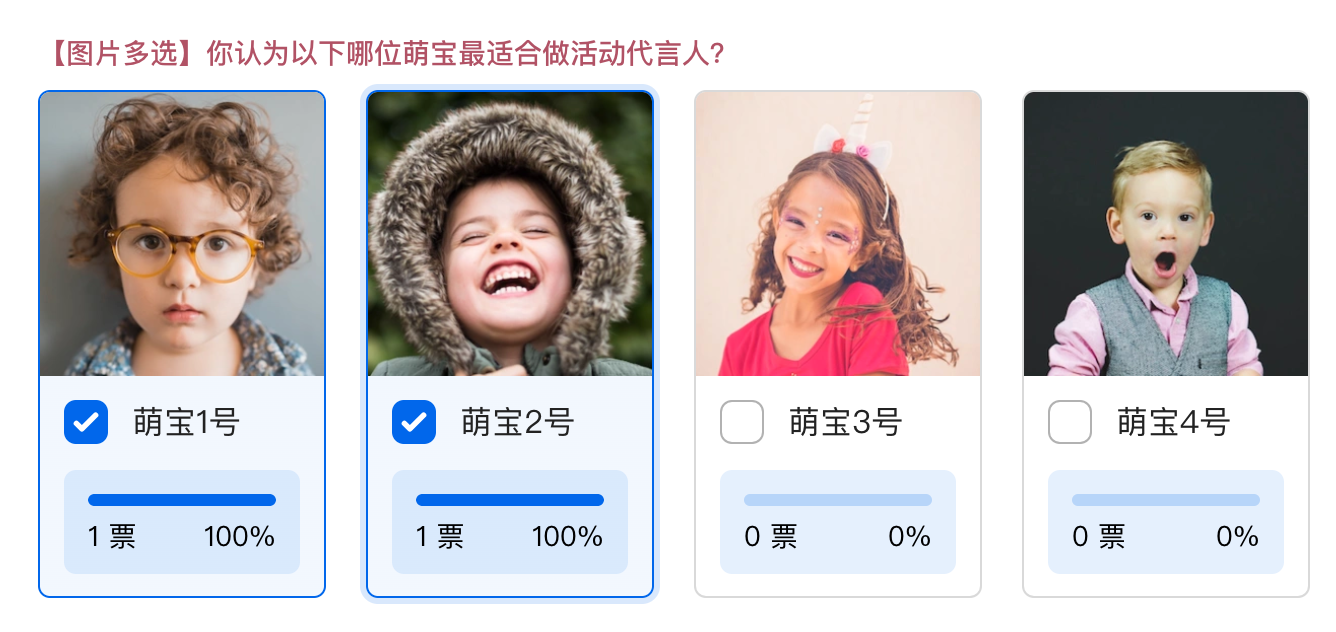Click 萌宝4号 0% percentage text
The image size is (1336, 632).
(1237, 537)
